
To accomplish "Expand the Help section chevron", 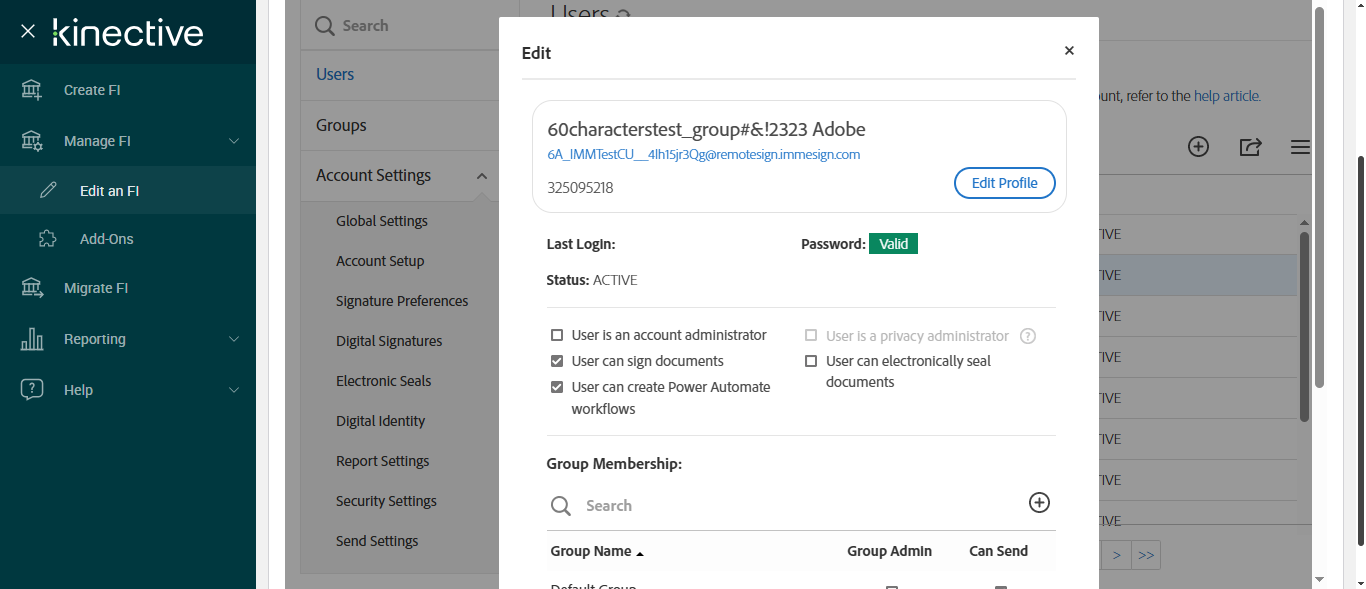I will point(234,390).
